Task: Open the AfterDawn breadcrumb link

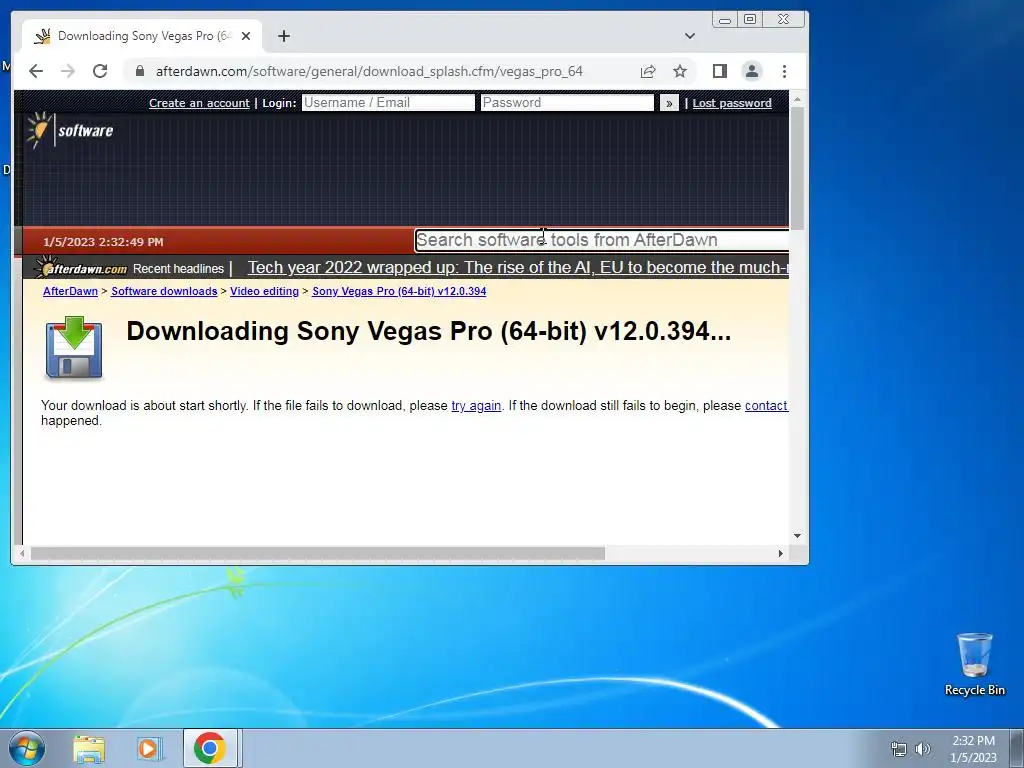Action: pos(71,291)
